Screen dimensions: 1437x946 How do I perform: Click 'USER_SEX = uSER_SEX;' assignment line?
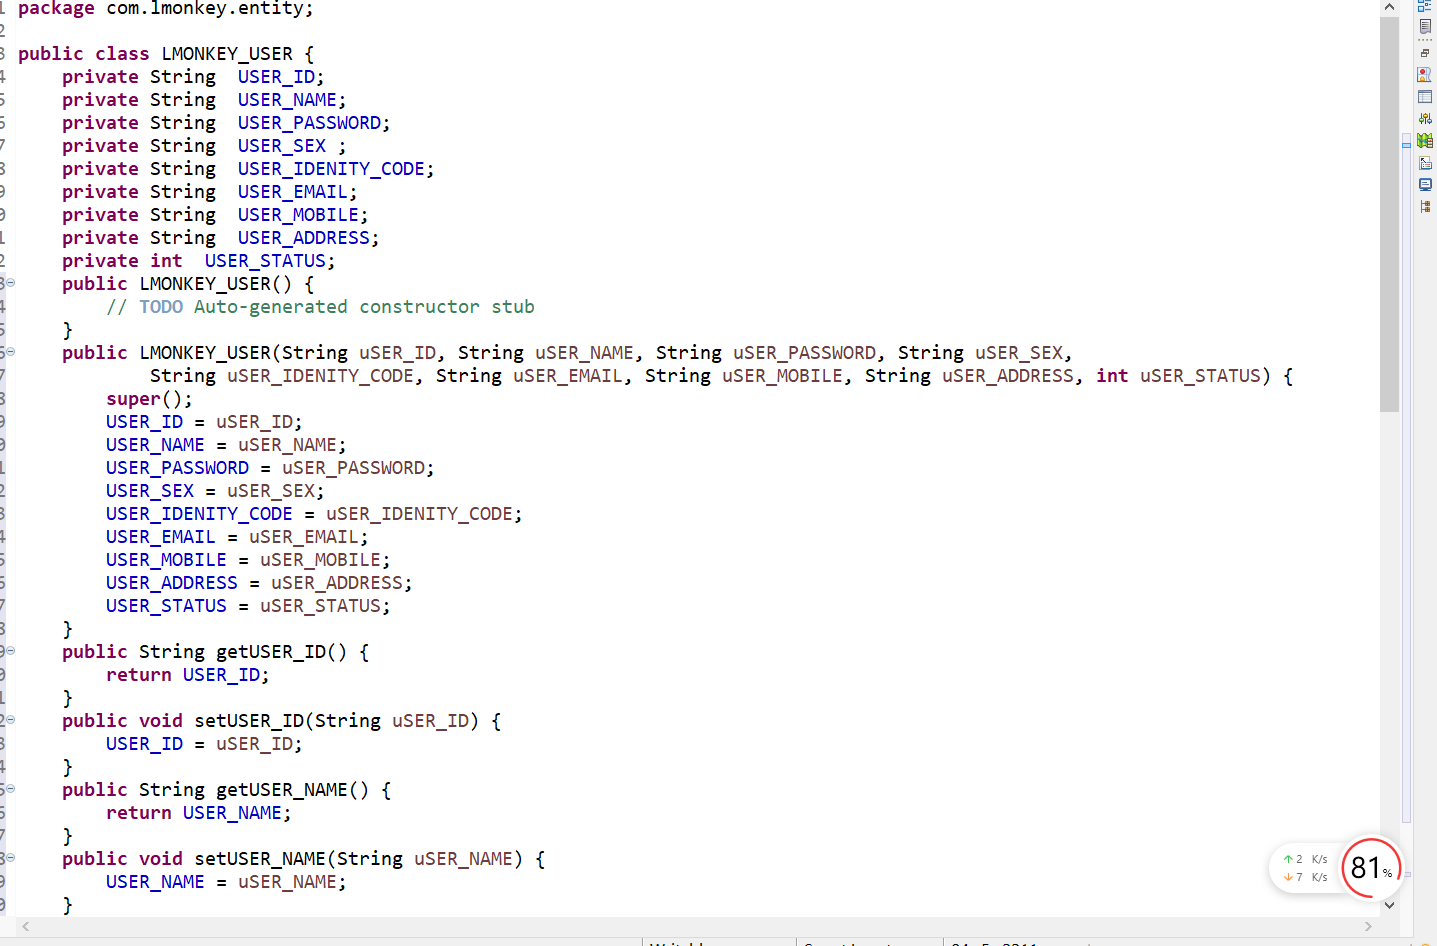[215, 491]
